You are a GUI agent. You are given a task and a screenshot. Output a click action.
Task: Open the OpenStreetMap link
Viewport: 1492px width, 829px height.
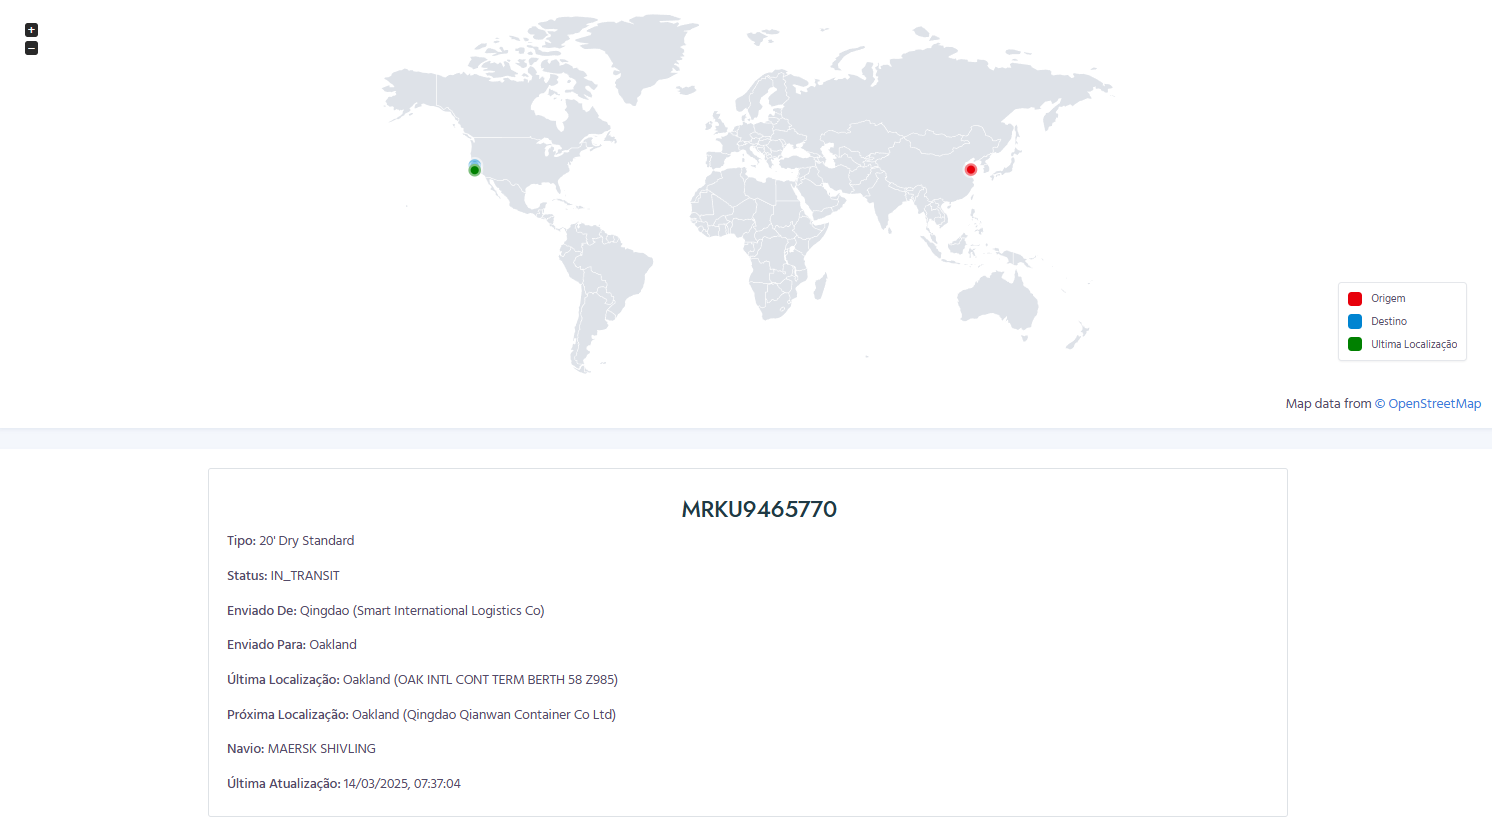tap(1434, 404)
